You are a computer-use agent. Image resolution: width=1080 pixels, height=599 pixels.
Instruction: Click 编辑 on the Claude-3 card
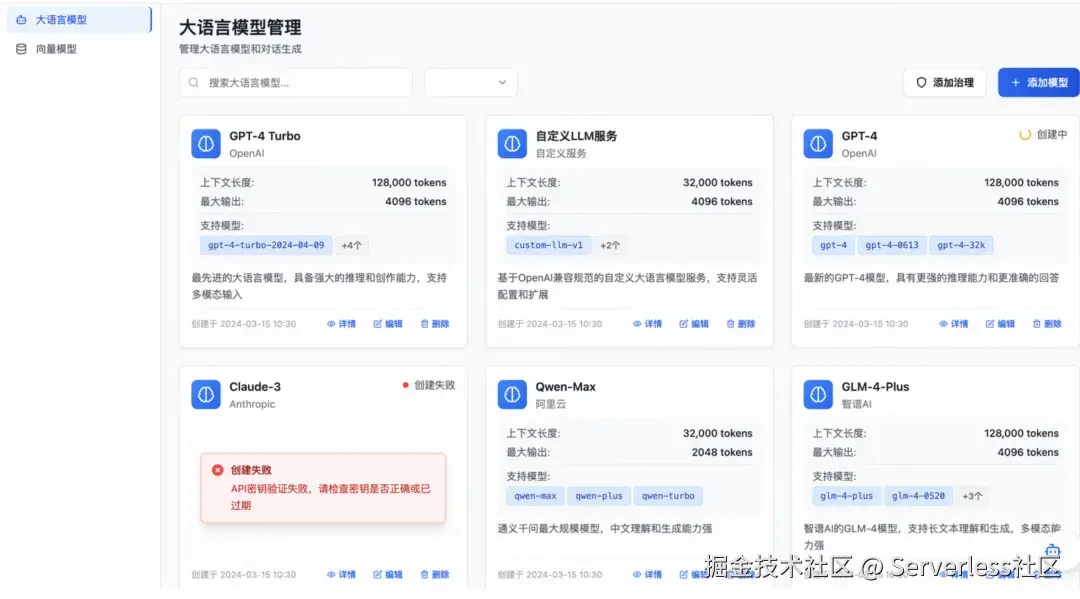click(388, 574)
